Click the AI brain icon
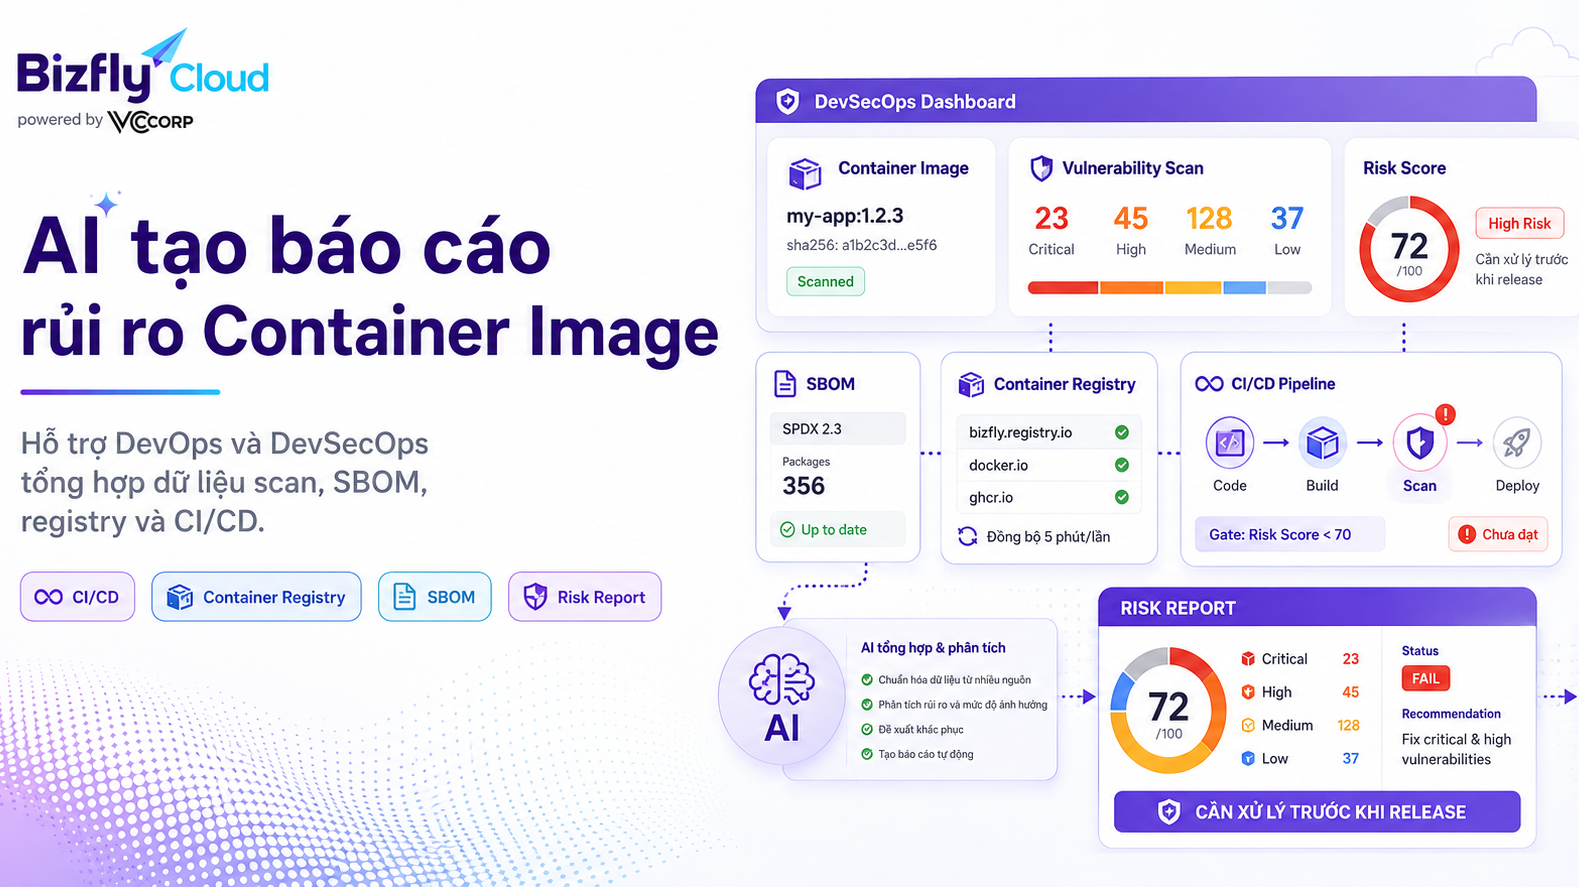Viewport: 1579px width, 887px height. click(x=782, y=680)
